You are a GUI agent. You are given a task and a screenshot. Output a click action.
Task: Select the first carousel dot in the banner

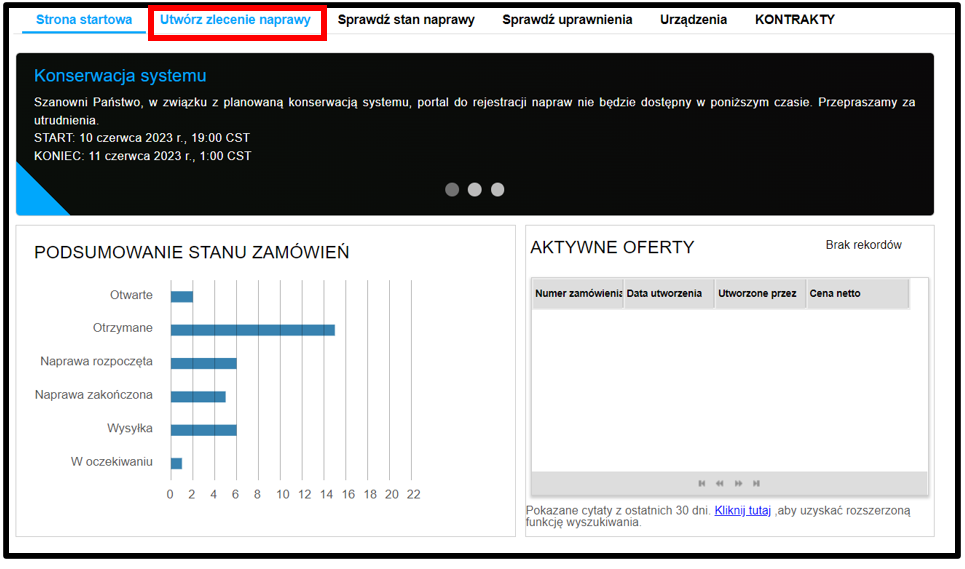click(x=452, y=189)
